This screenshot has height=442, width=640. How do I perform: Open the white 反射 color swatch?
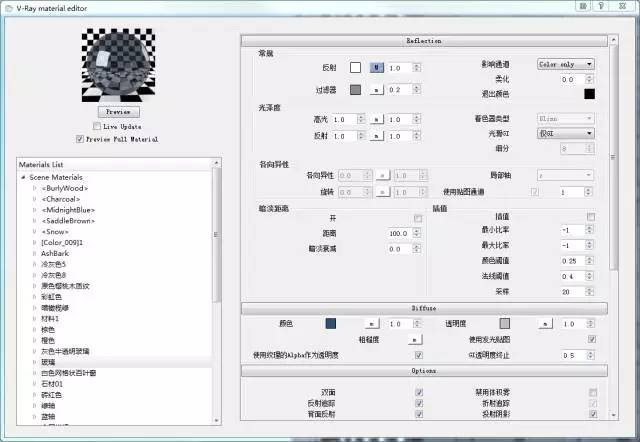[355, 67]
